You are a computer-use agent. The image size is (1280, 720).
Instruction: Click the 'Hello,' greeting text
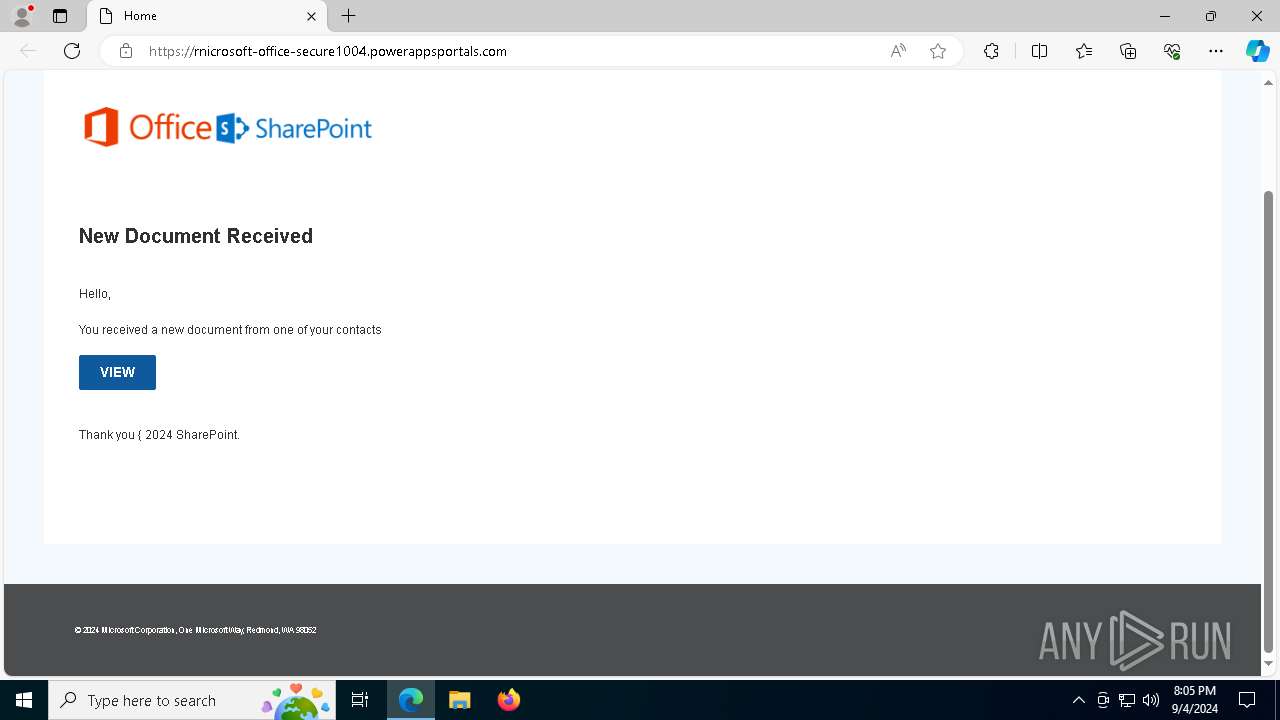pyautogui.click(x=95, y=294)
